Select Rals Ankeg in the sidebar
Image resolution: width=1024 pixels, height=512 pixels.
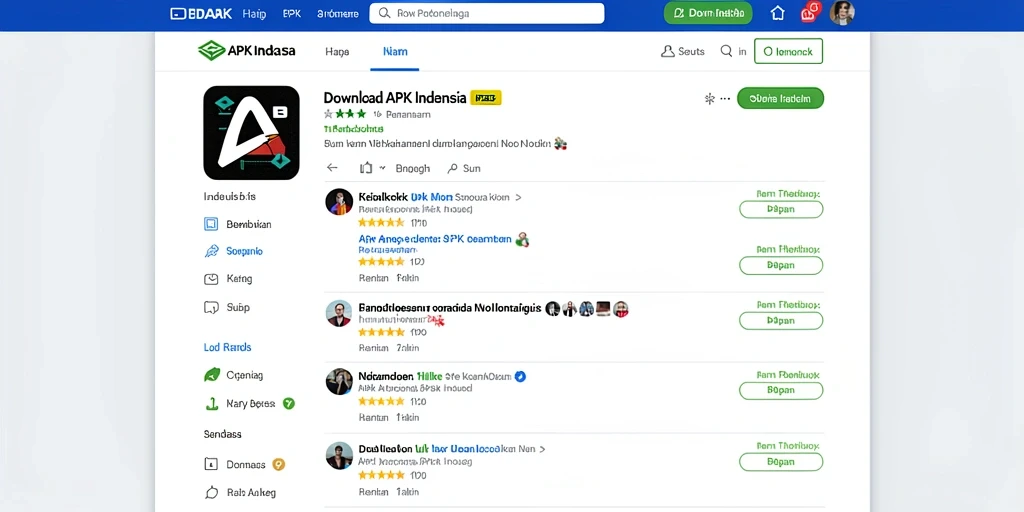point(240,492)
